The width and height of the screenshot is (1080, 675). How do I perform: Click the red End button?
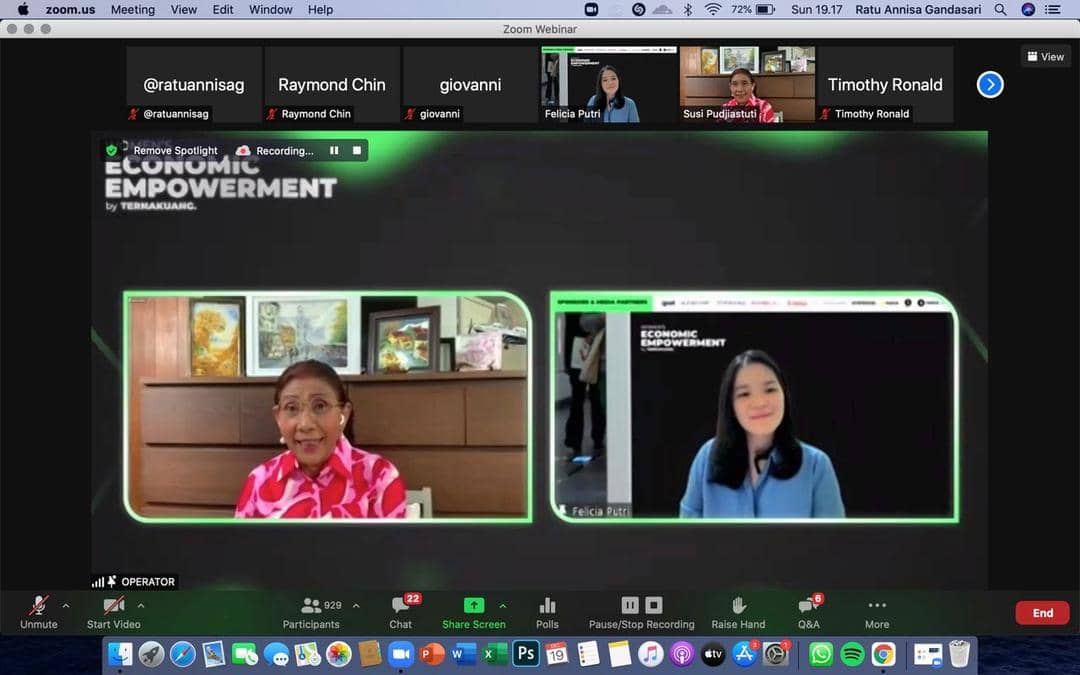click(x=1042, y=613)
